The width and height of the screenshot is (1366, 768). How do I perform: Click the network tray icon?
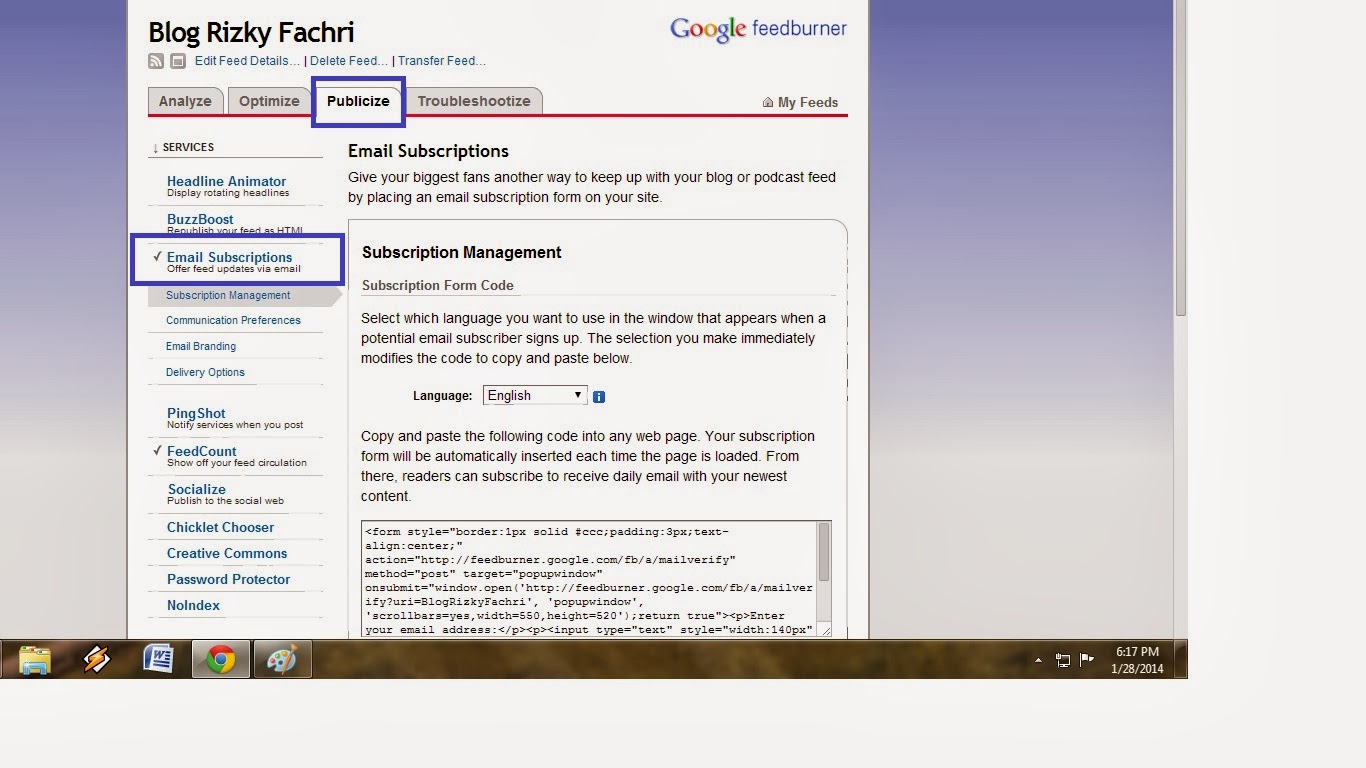click(1062, 660)
